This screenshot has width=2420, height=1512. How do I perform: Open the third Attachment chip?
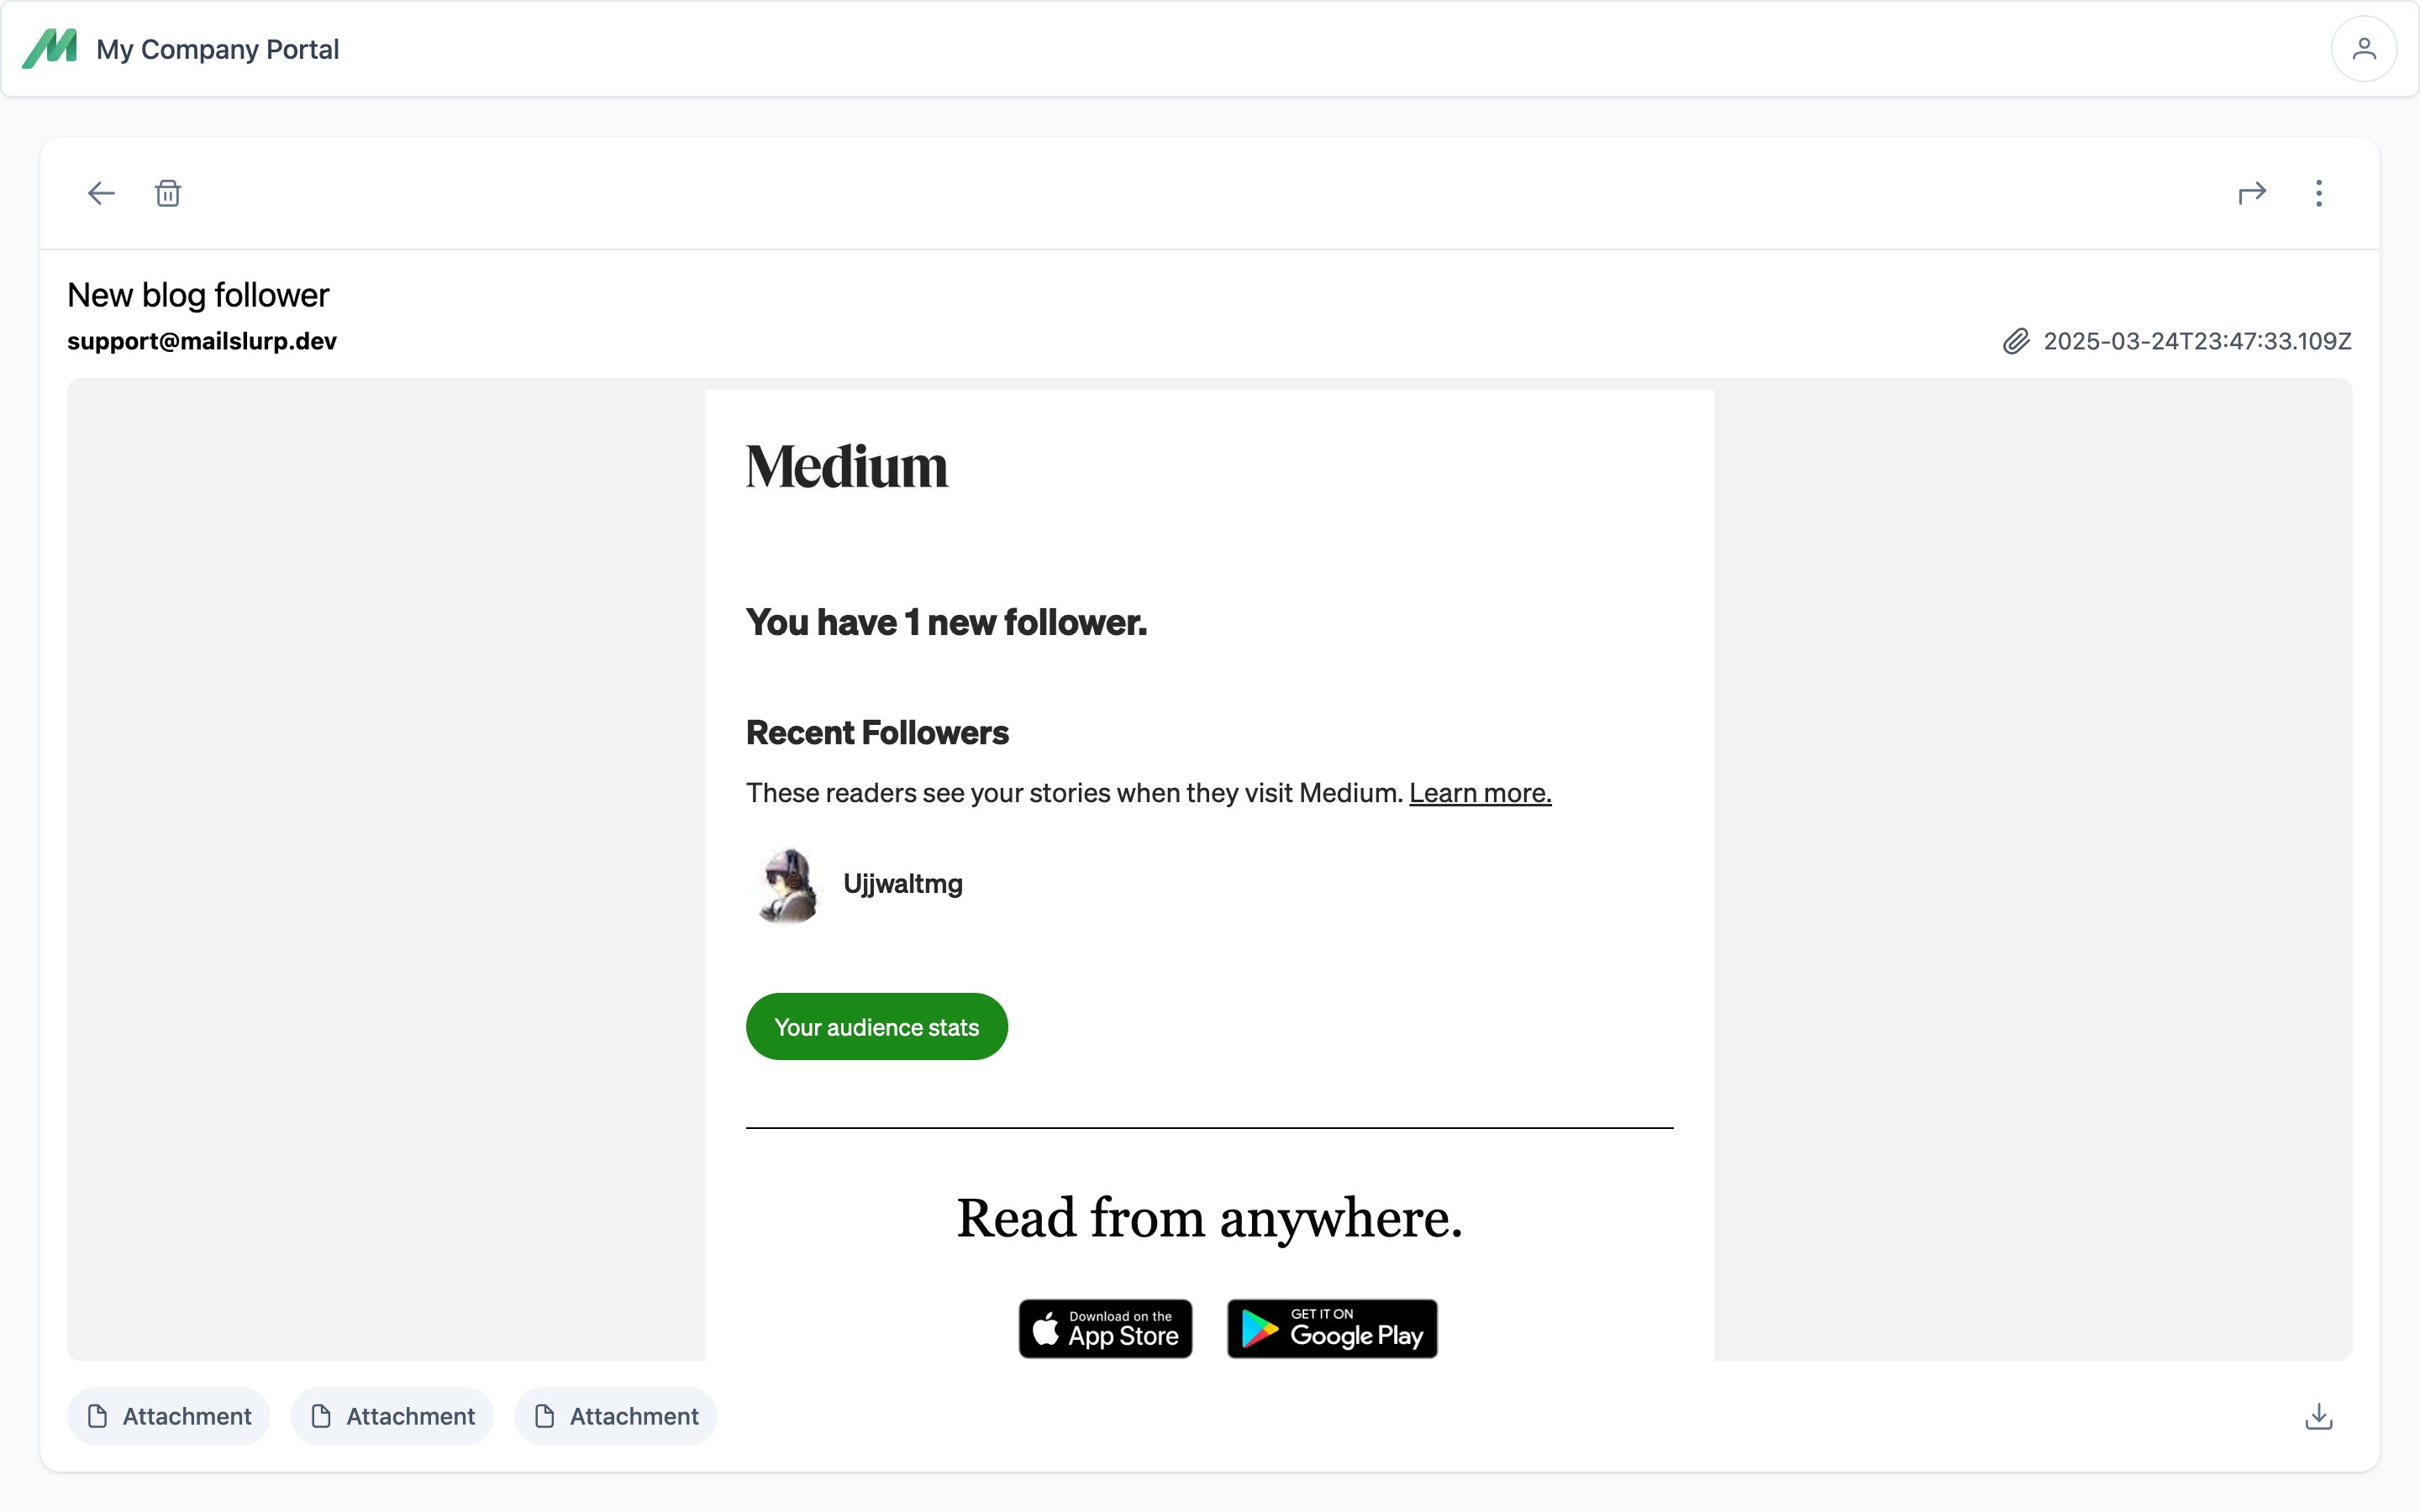pyautogui.click(x=616, y=1416)
